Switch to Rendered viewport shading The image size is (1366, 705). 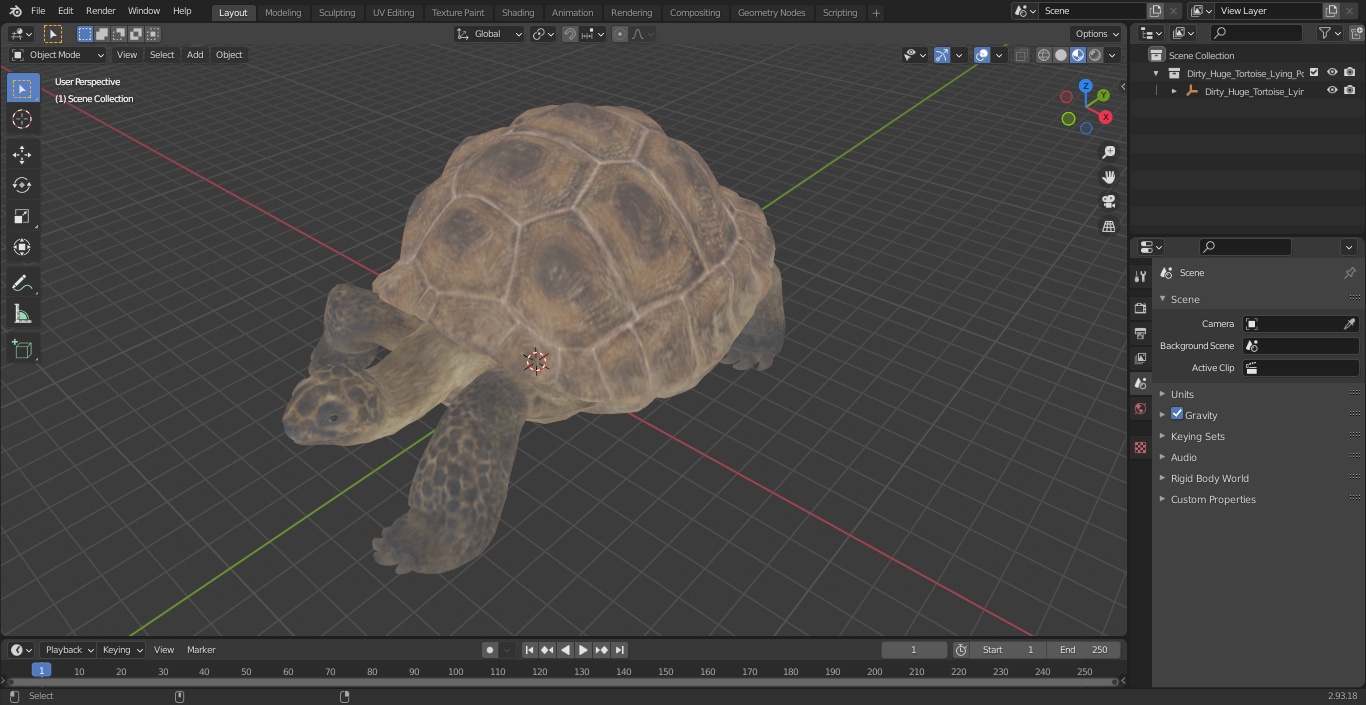click(1095, 55)
